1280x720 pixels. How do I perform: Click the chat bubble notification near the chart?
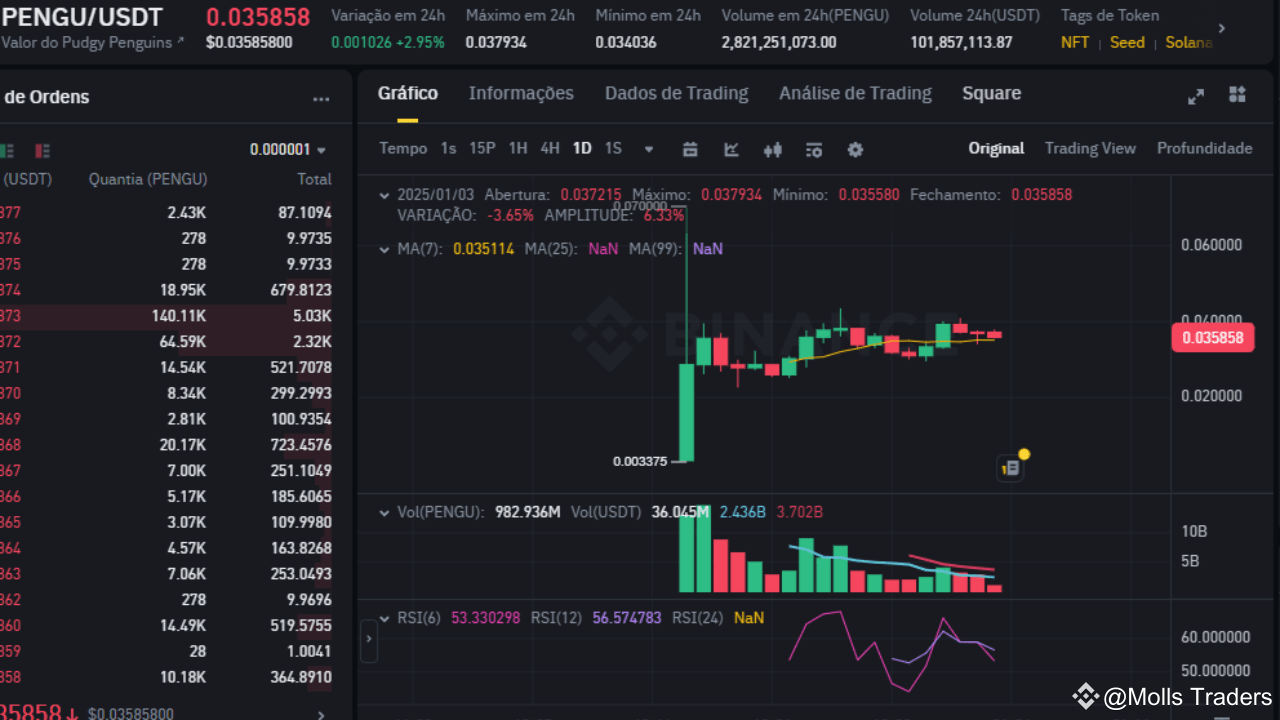[1010, 466]
